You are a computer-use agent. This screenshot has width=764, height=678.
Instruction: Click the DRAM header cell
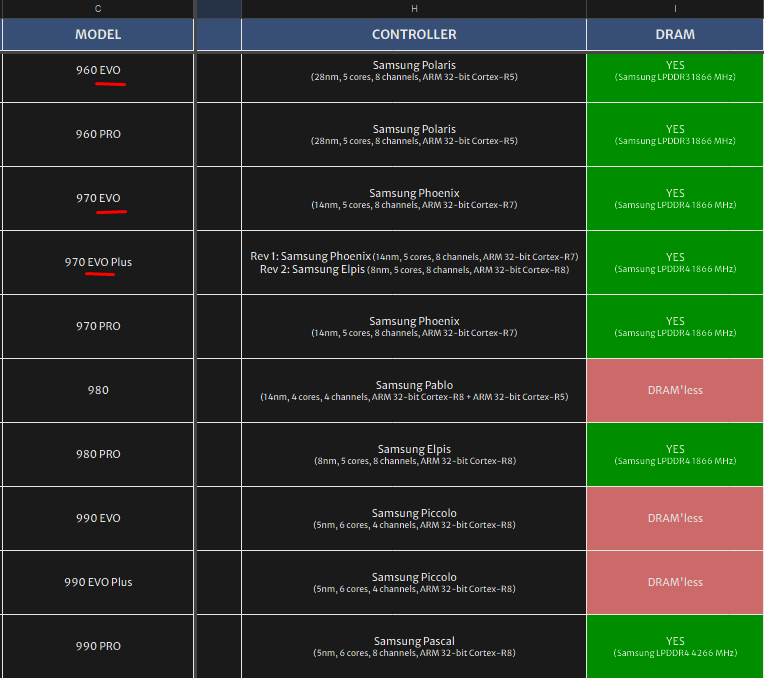pos(675,35)
